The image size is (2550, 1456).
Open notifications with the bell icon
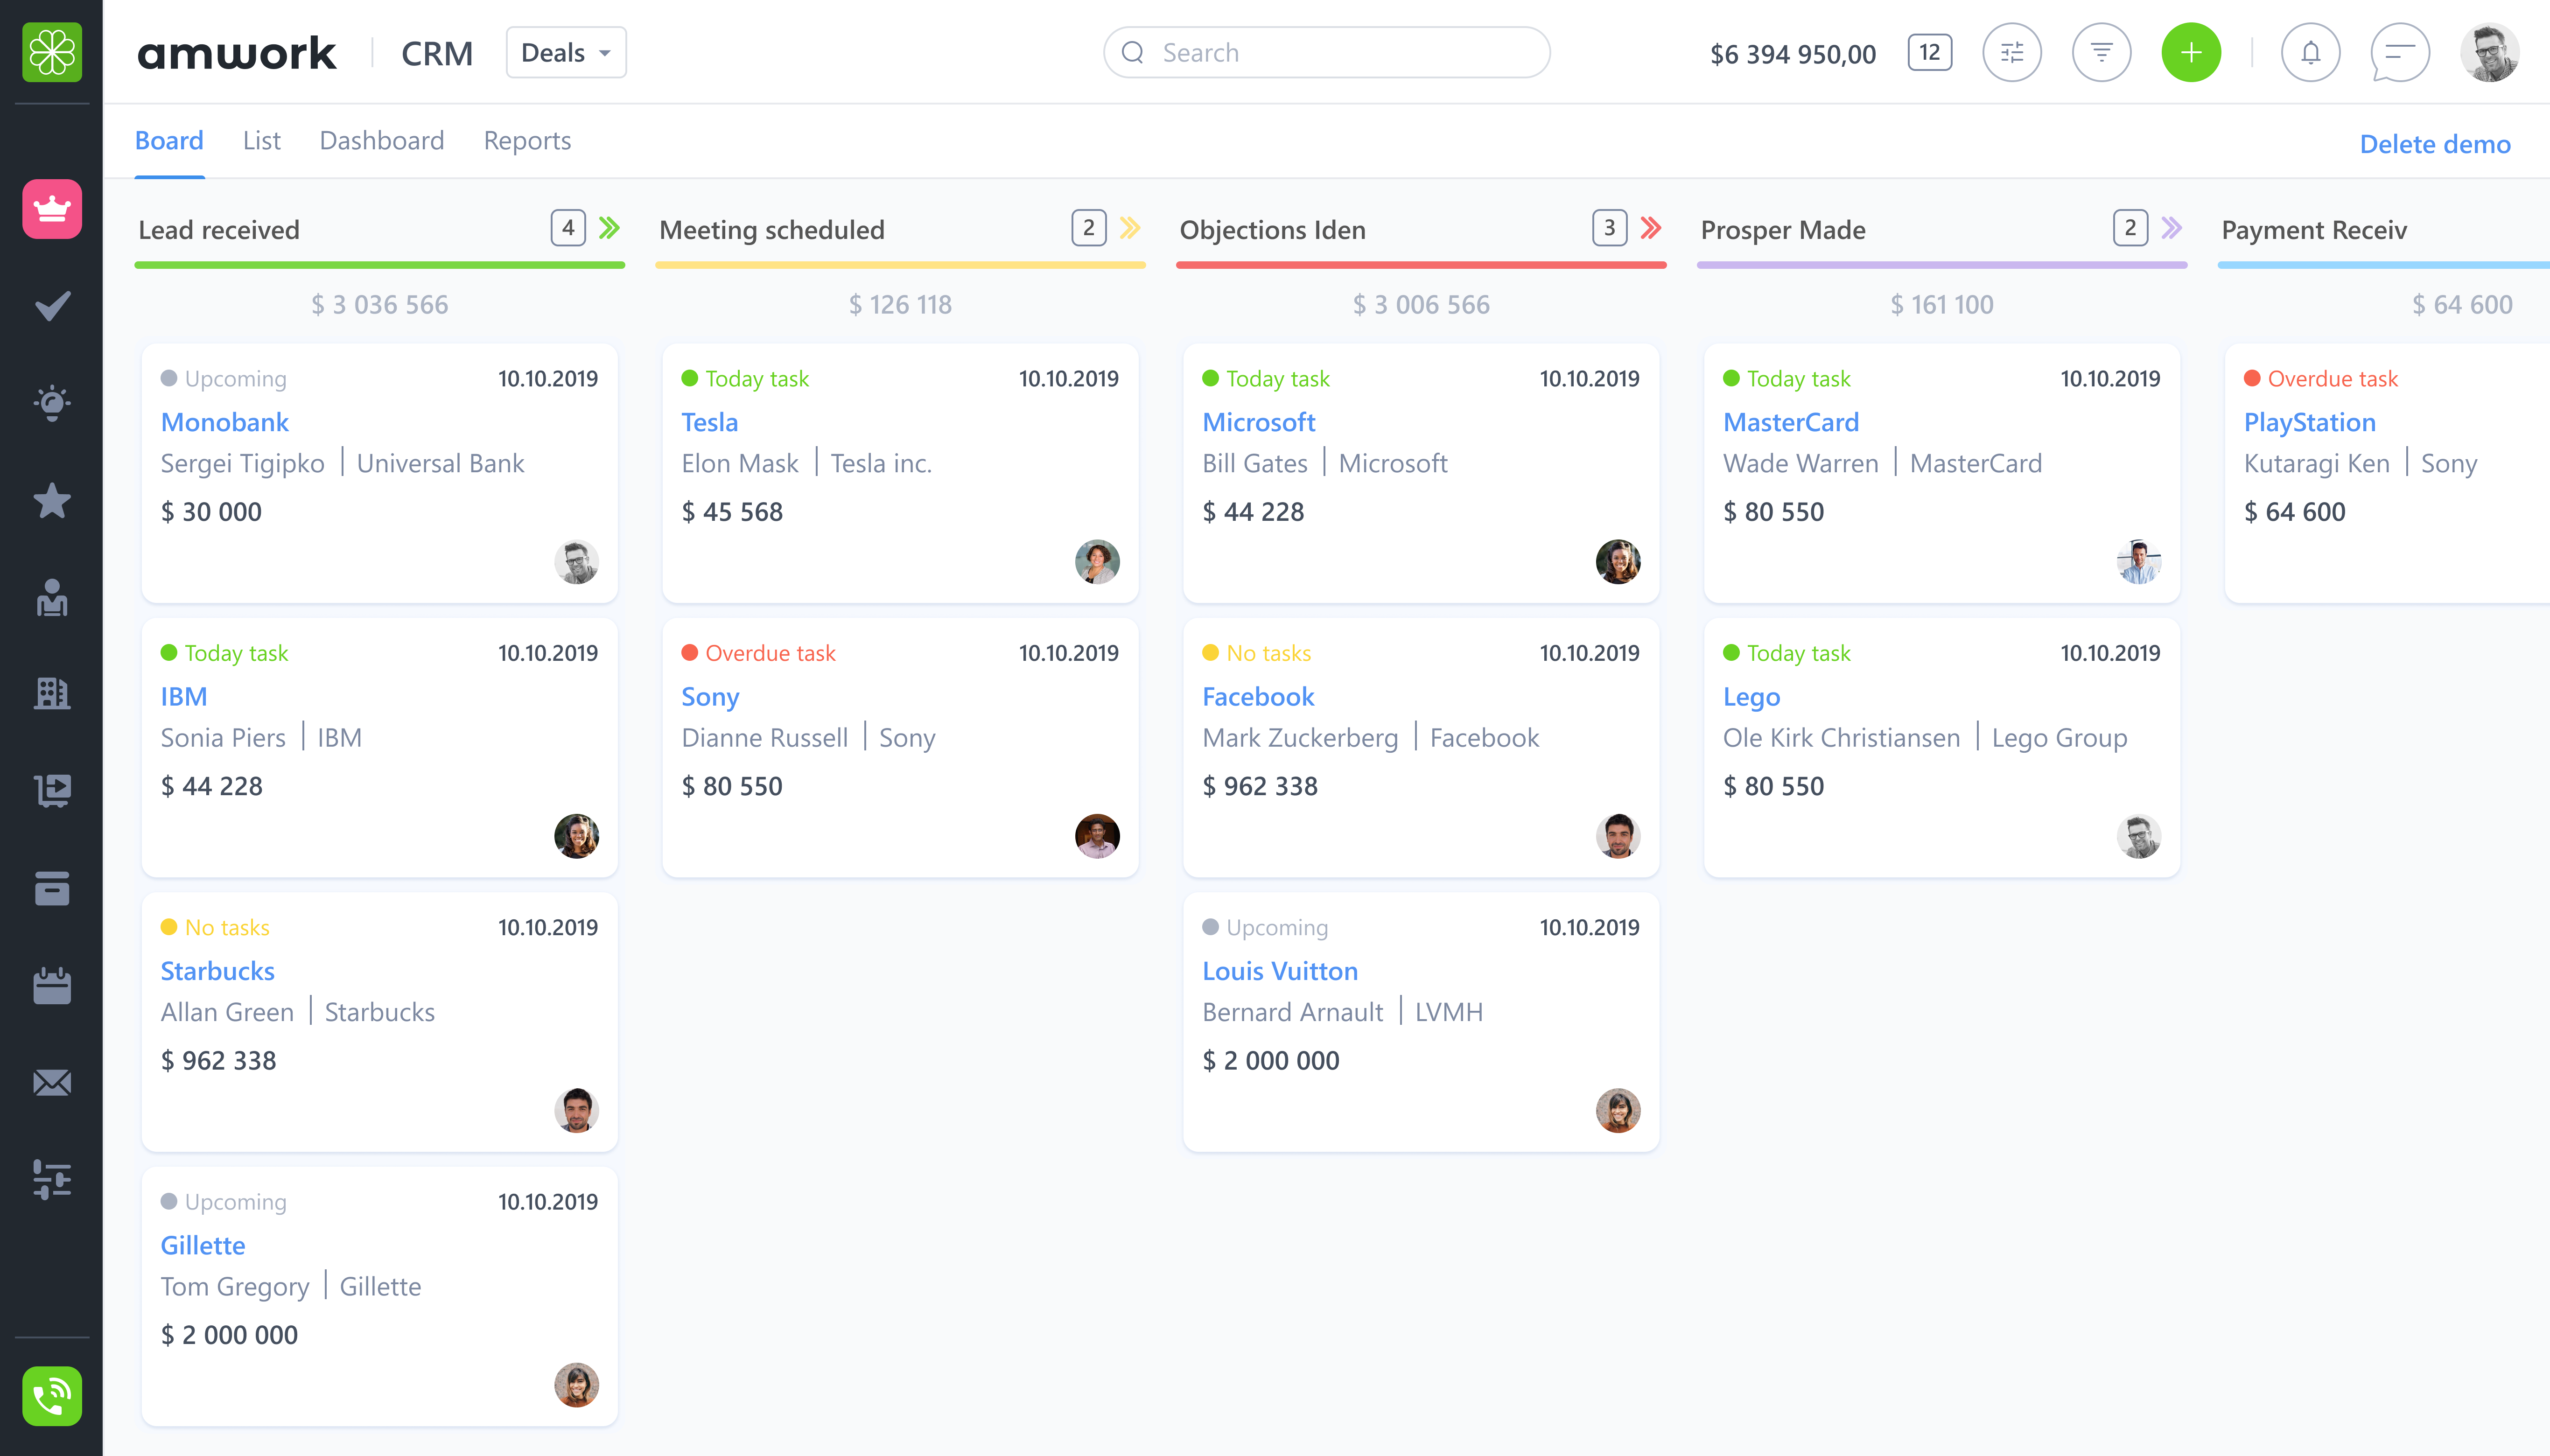click(2310, 52)
